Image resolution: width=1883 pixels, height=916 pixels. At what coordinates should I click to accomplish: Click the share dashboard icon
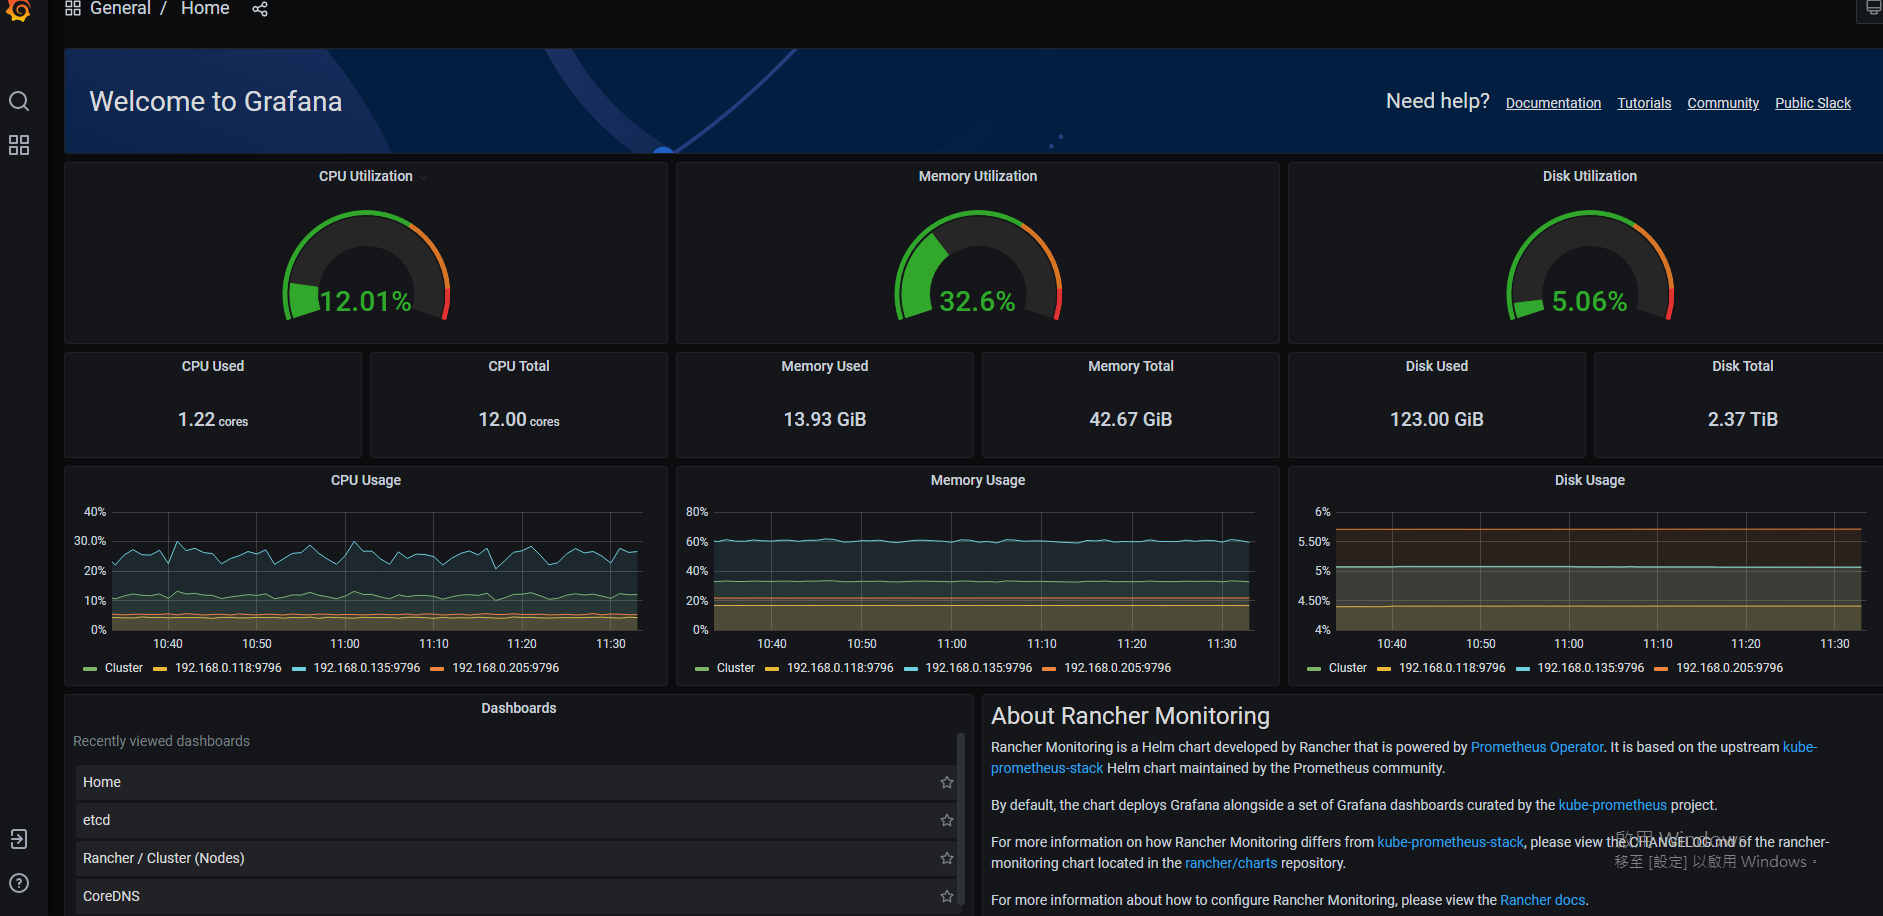pyautogui.click(x=260, y=9)
